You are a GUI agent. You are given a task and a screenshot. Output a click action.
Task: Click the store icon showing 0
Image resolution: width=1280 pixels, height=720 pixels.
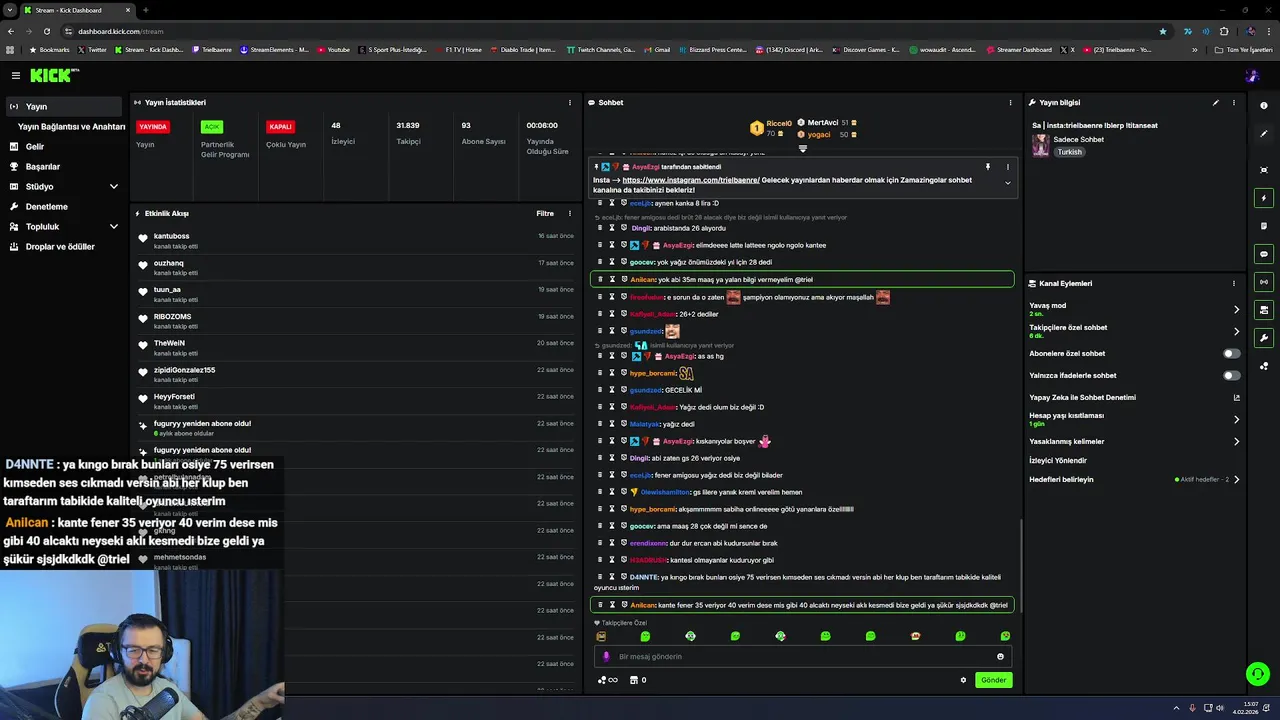coord(637,680)
